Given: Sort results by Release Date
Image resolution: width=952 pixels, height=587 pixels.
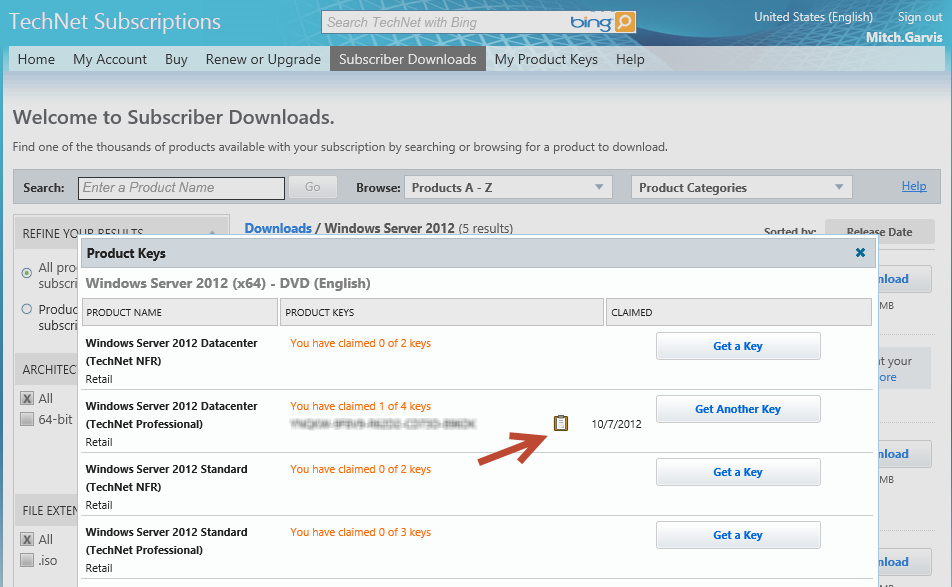Looking at the screenshot, I should pyautogui.click(x=879, y=232).
